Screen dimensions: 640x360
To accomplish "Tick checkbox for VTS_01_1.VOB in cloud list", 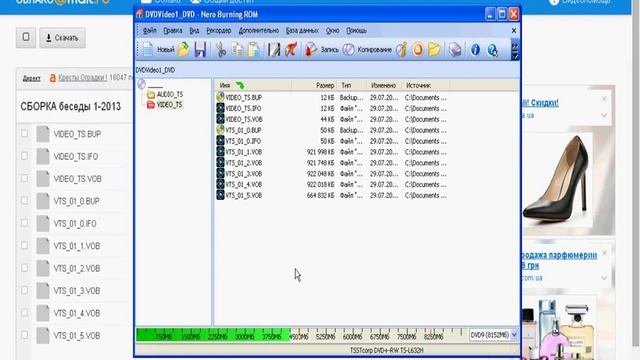I will pyautogui.click(x=24, y=245).
